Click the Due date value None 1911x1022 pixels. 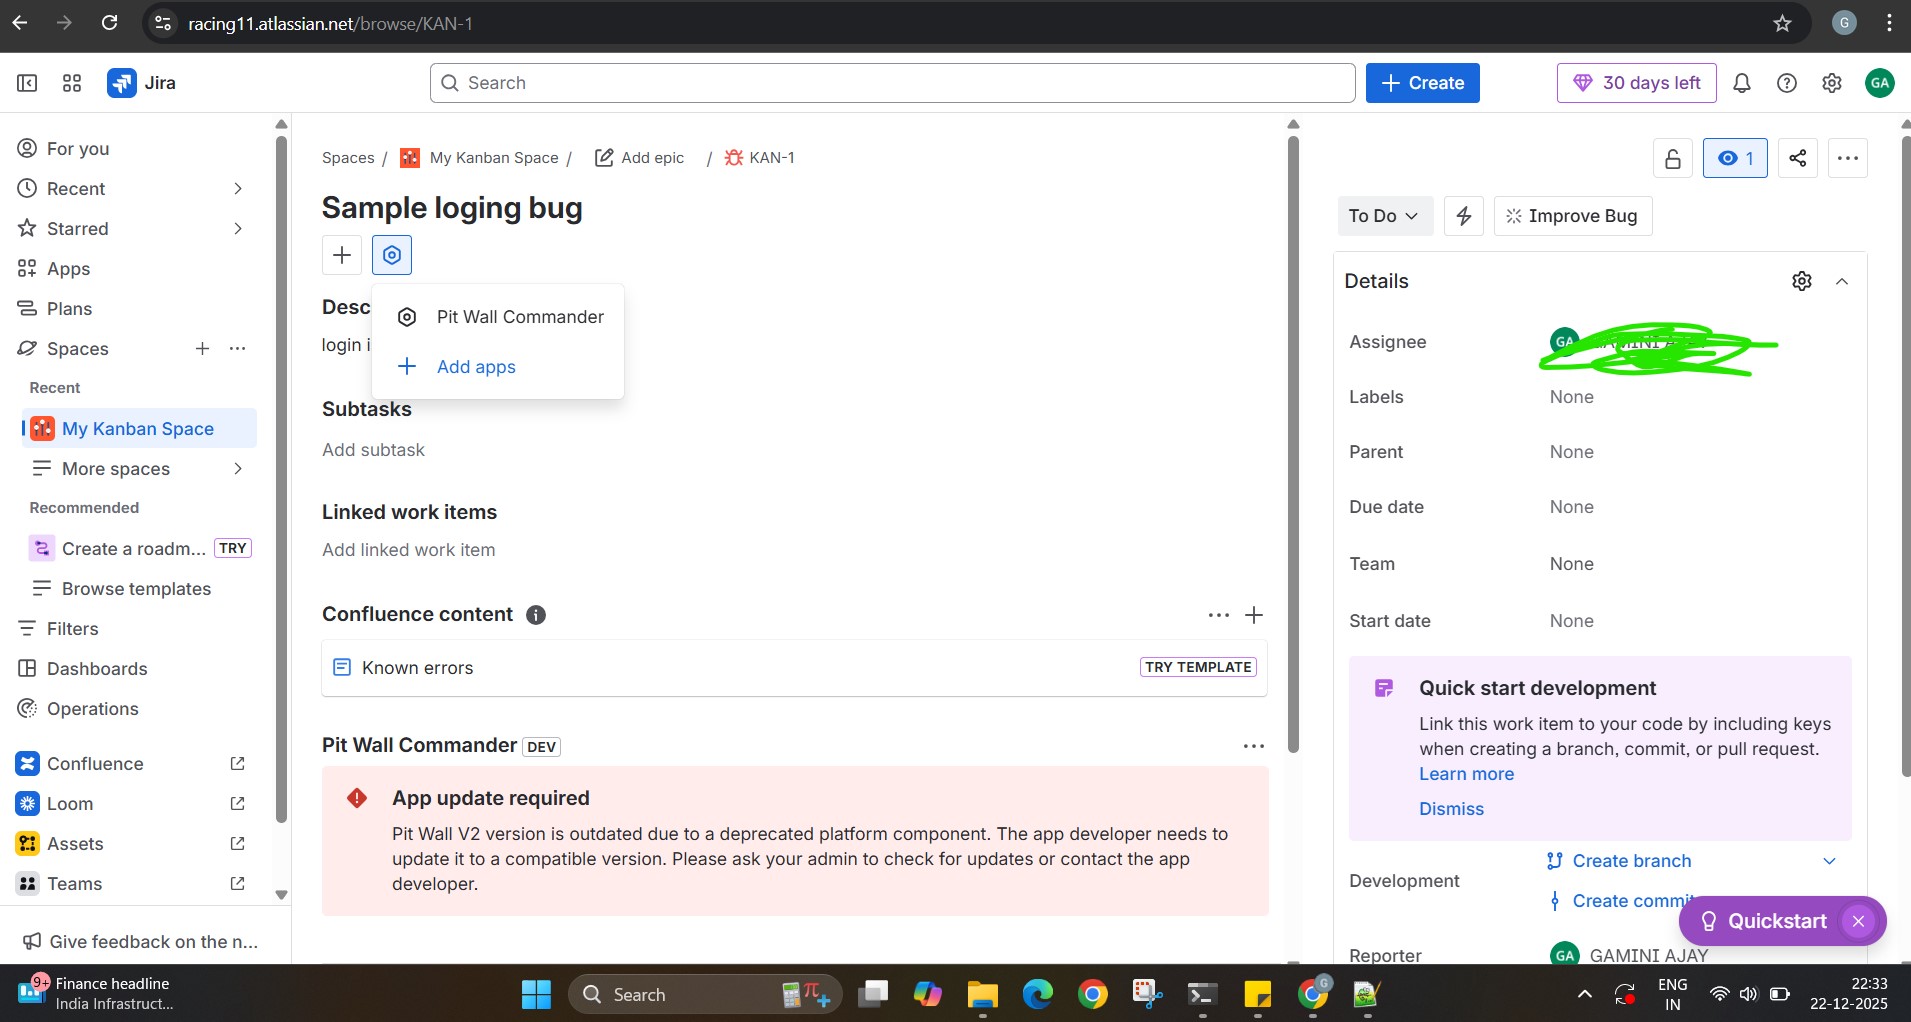(x=1571, y=507)
